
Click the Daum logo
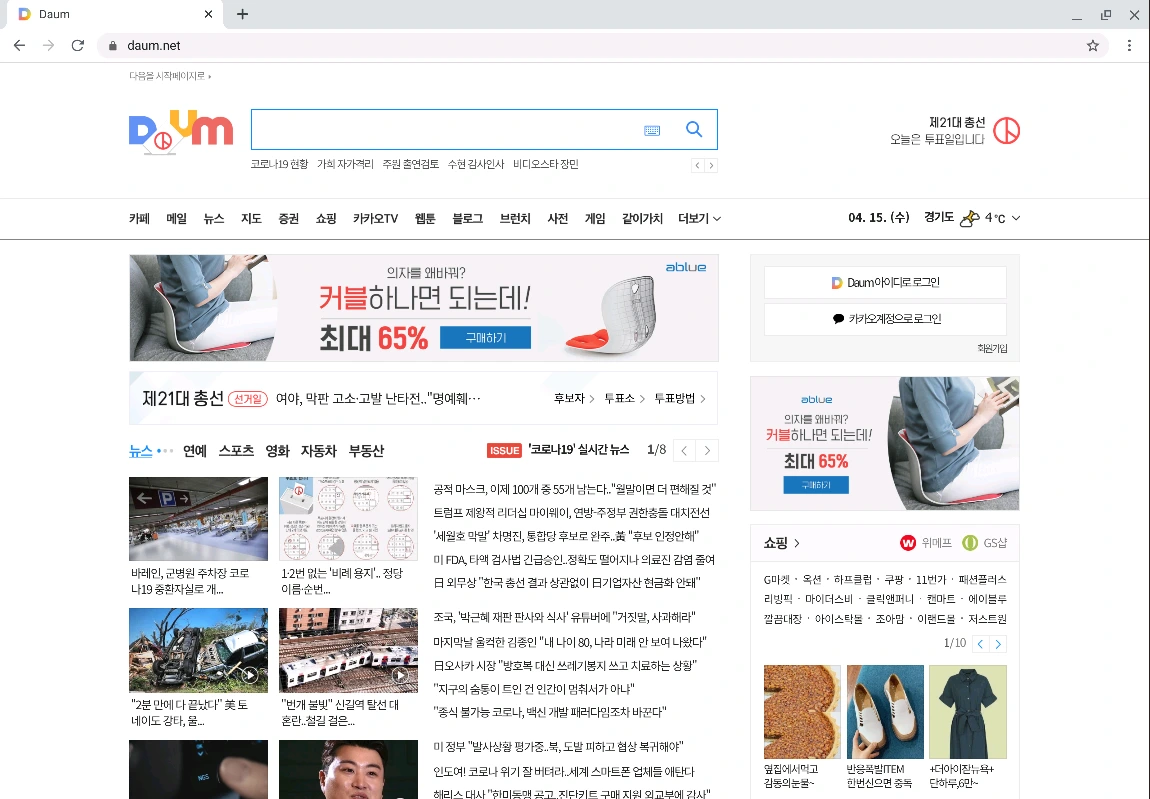pos(180,132)
